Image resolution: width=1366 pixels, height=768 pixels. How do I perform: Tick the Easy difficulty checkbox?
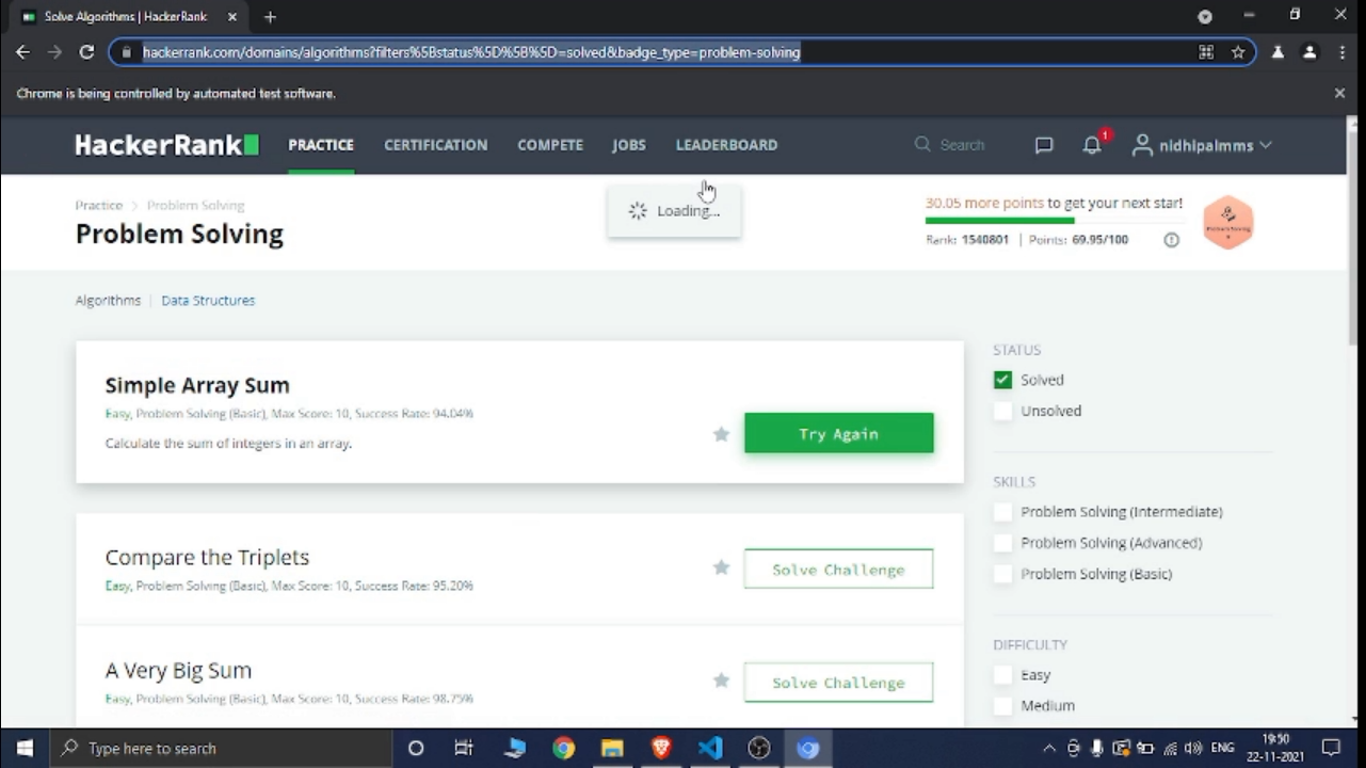coord(1003,675)
